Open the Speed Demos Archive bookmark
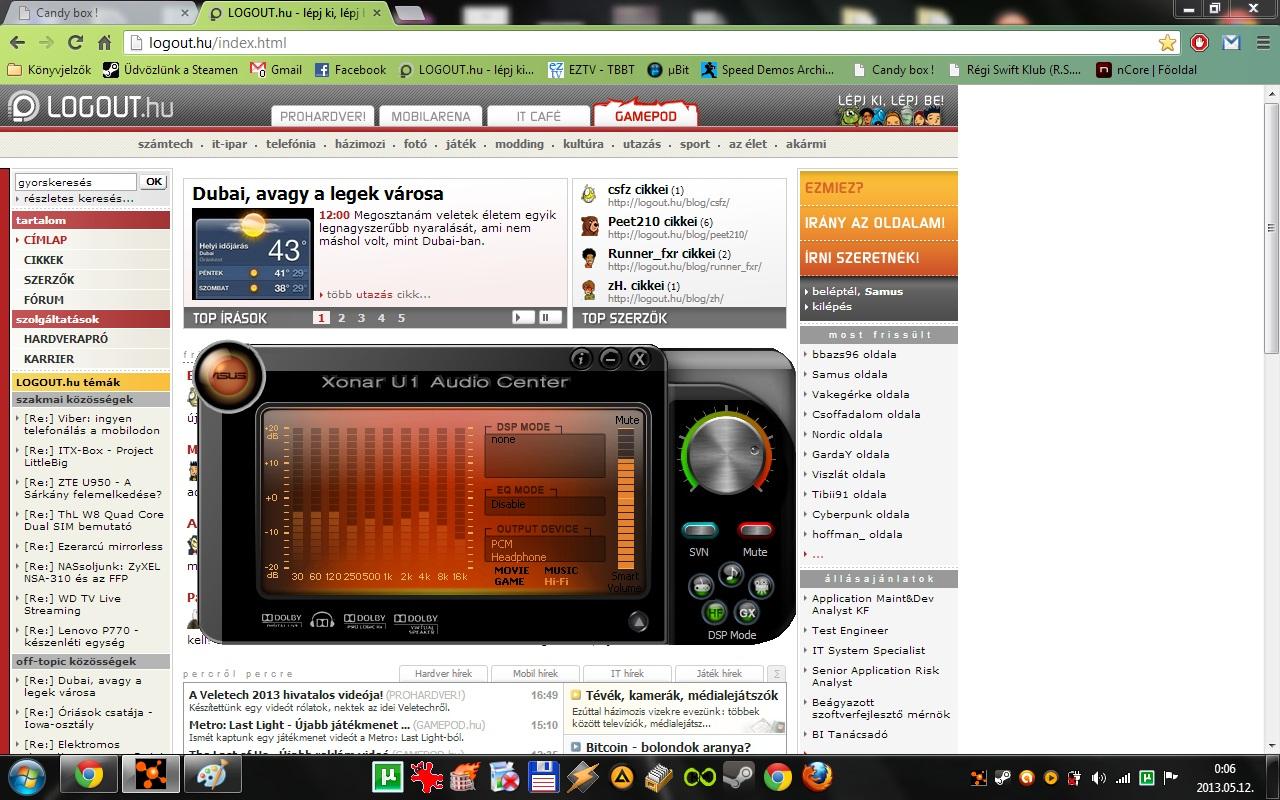The image size is (1280, 800). coord(767,70)
